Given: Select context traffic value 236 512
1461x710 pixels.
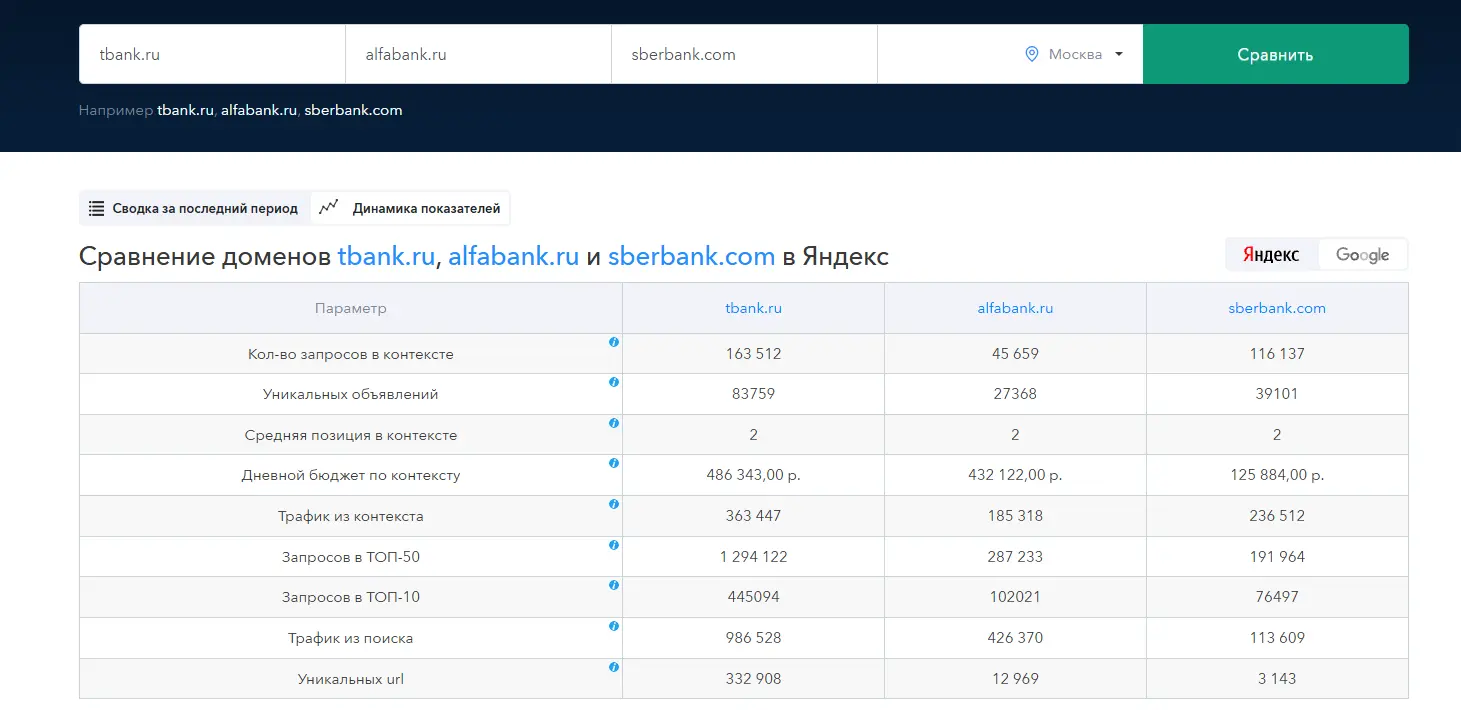Looking at the screenshot, I should coord(1277,516).
